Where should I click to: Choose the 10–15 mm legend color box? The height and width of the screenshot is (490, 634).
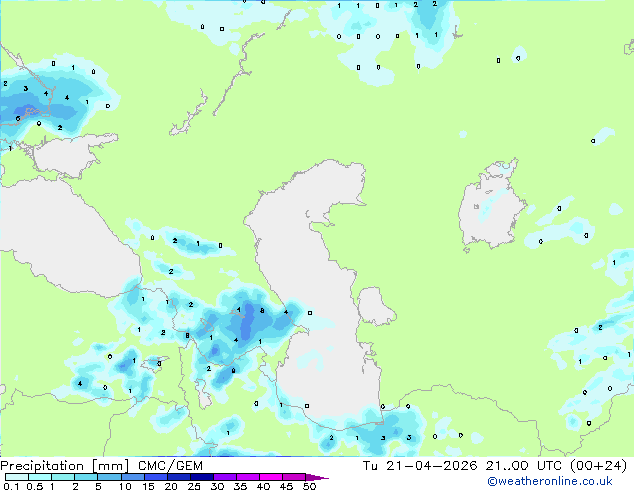point(133,477)
